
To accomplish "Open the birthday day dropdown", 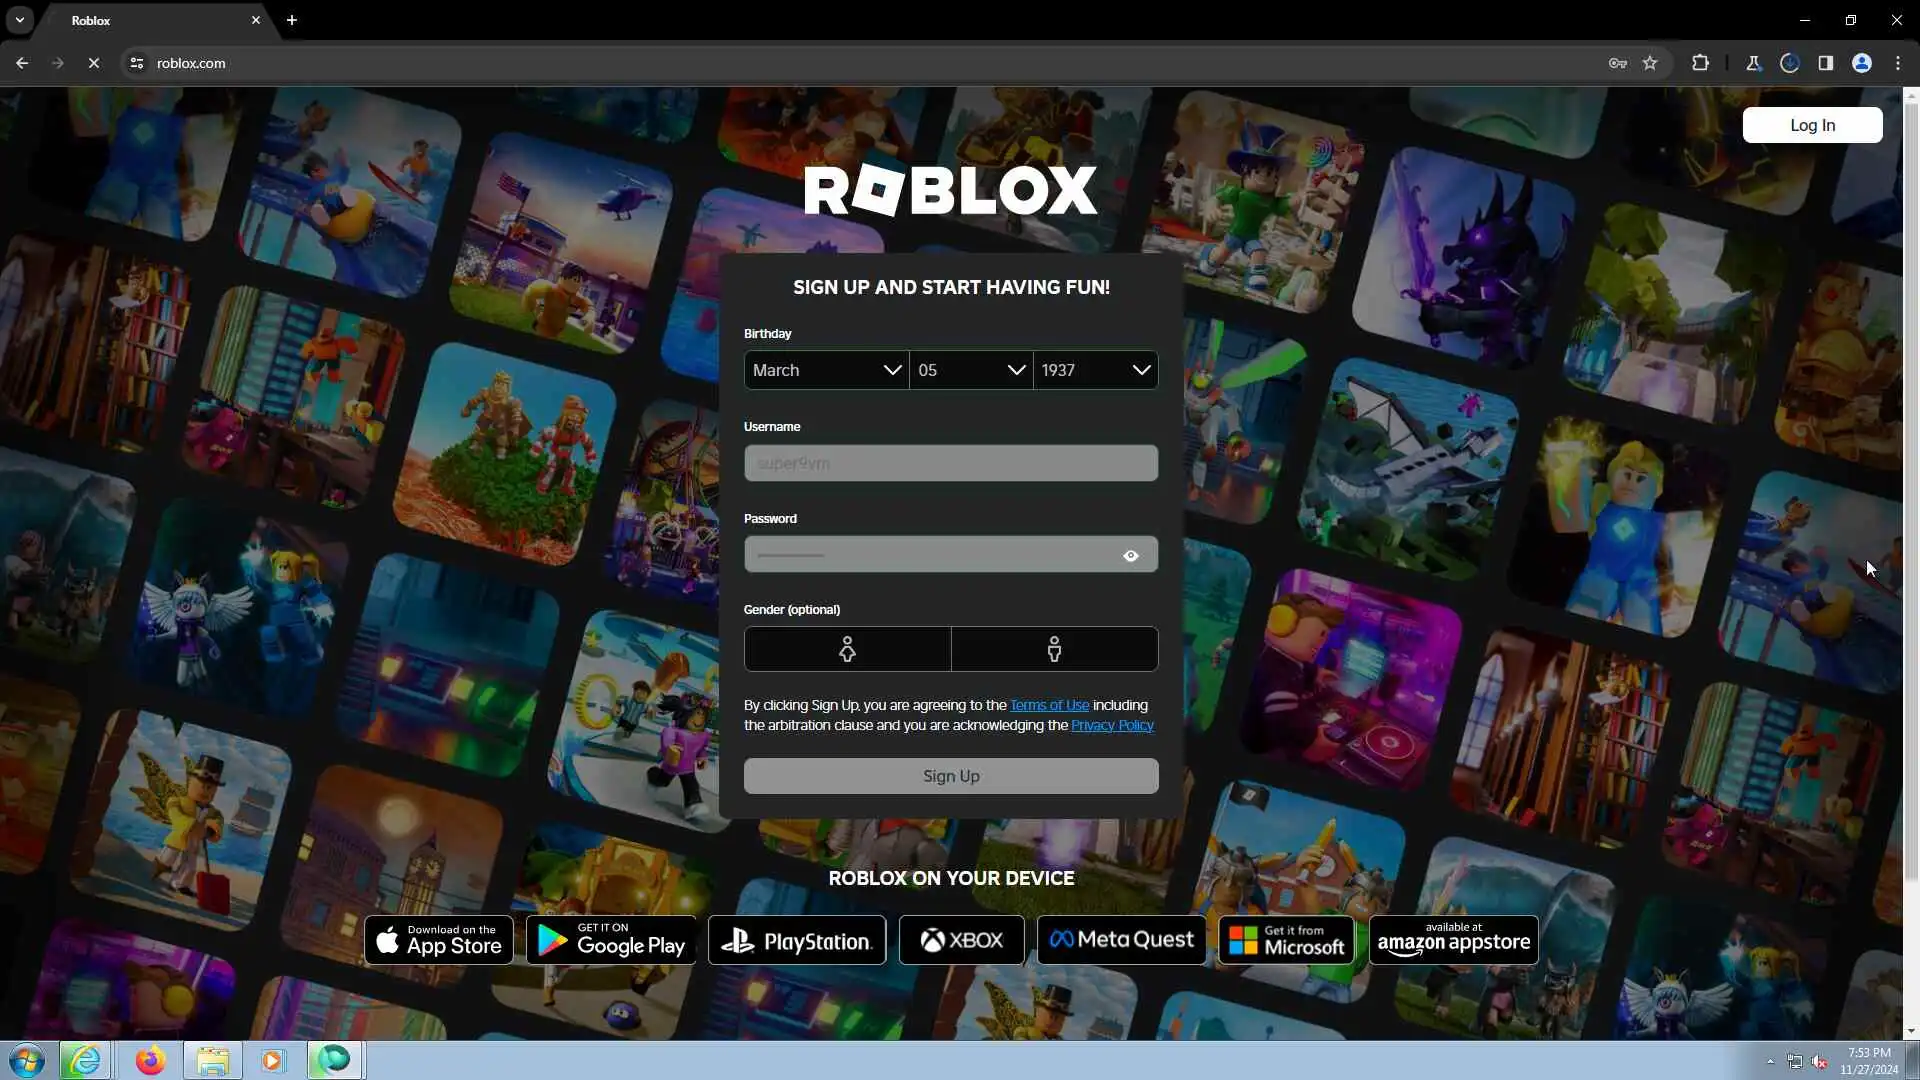I will click(x=971, y=370).
